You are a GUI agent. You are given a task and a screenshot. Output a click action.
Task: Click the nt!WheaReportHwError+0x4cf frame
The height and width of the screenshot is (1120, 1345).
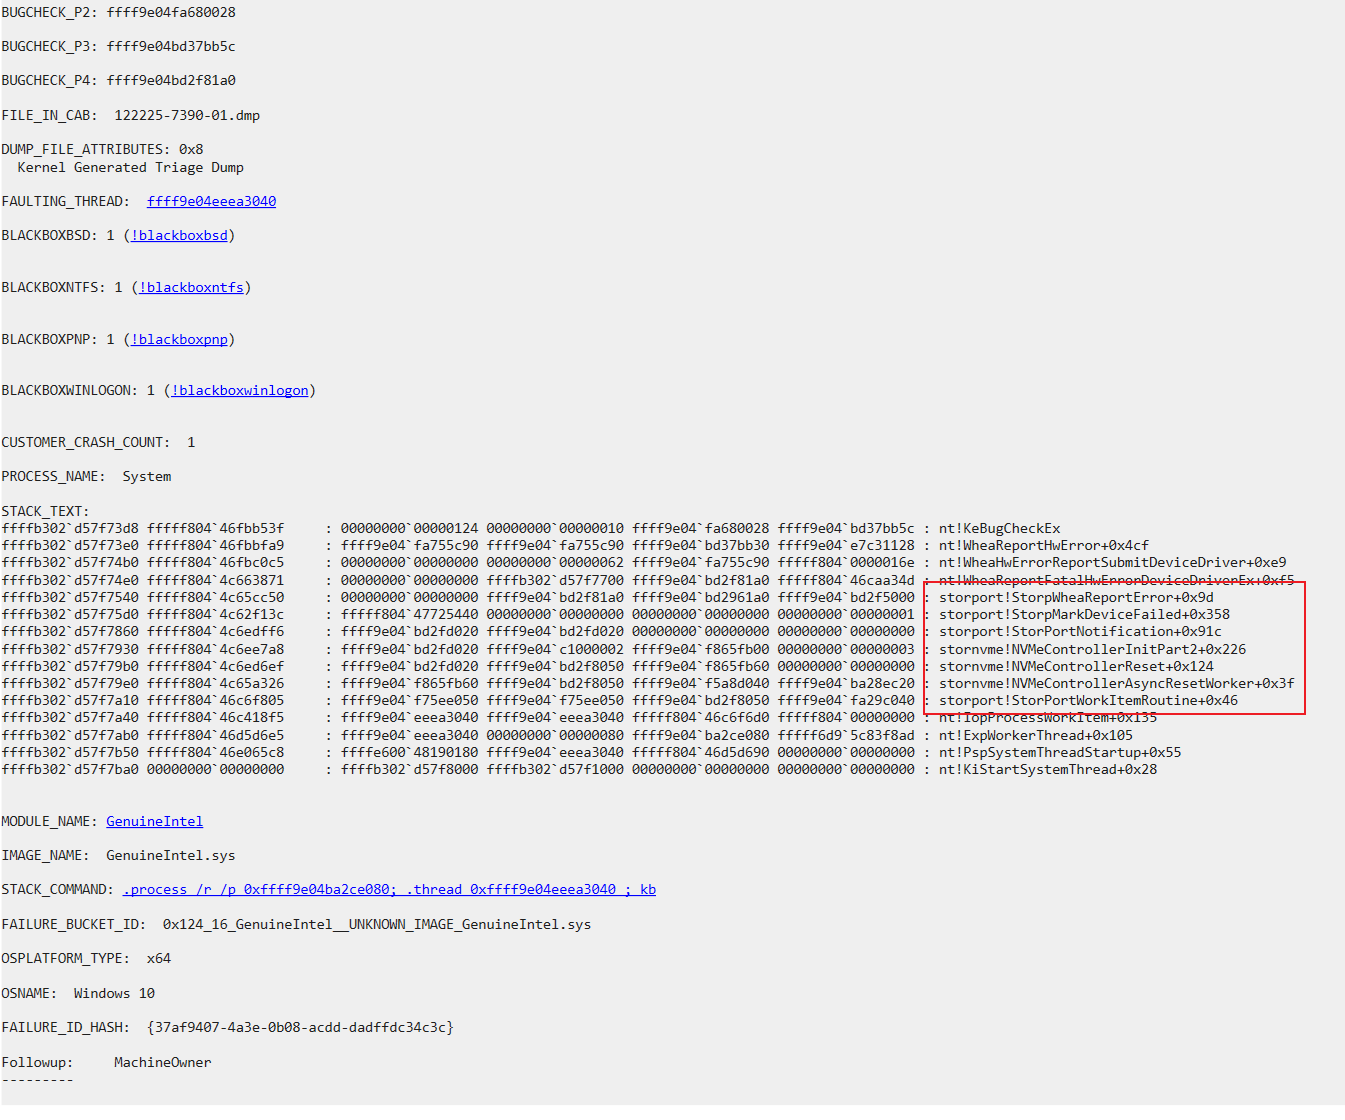pos(1043,545)
